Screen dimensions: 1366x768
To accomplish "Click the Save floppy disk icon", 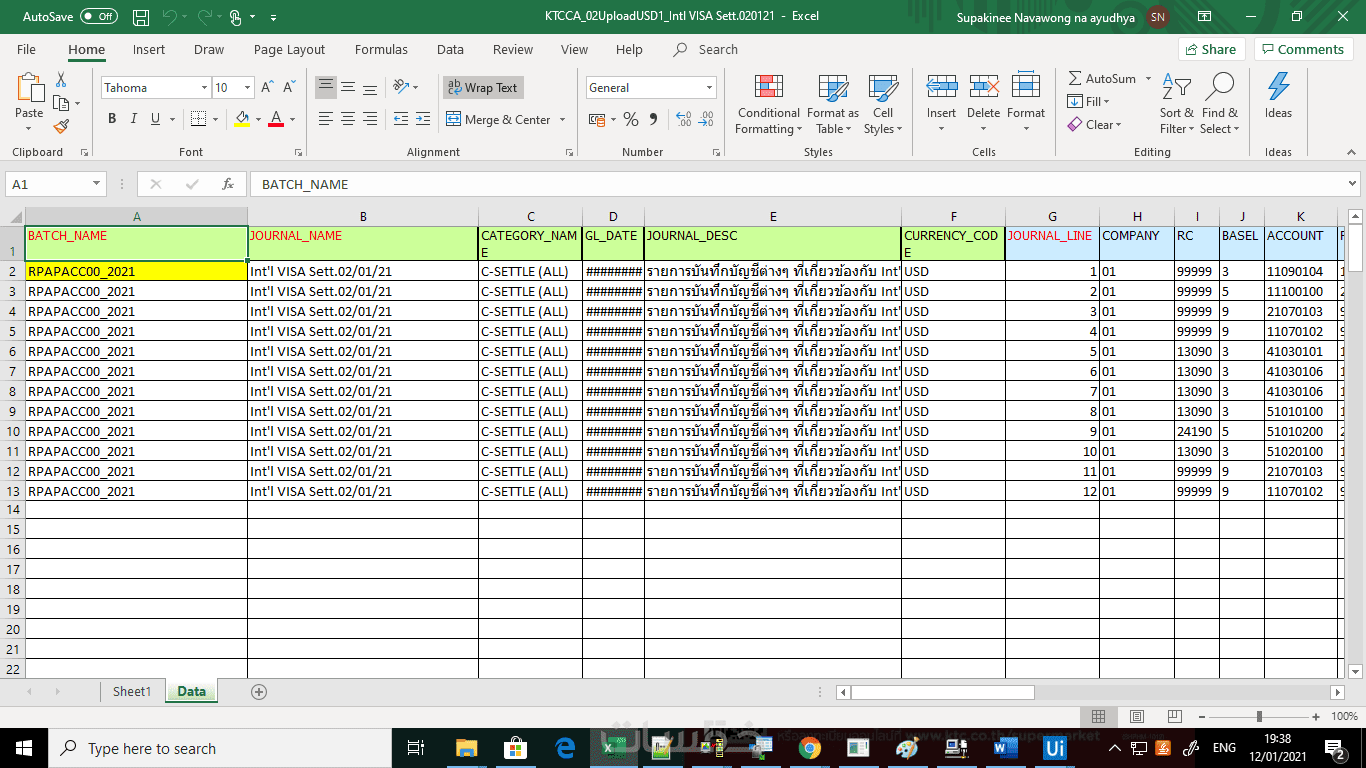I will [141, 17].
